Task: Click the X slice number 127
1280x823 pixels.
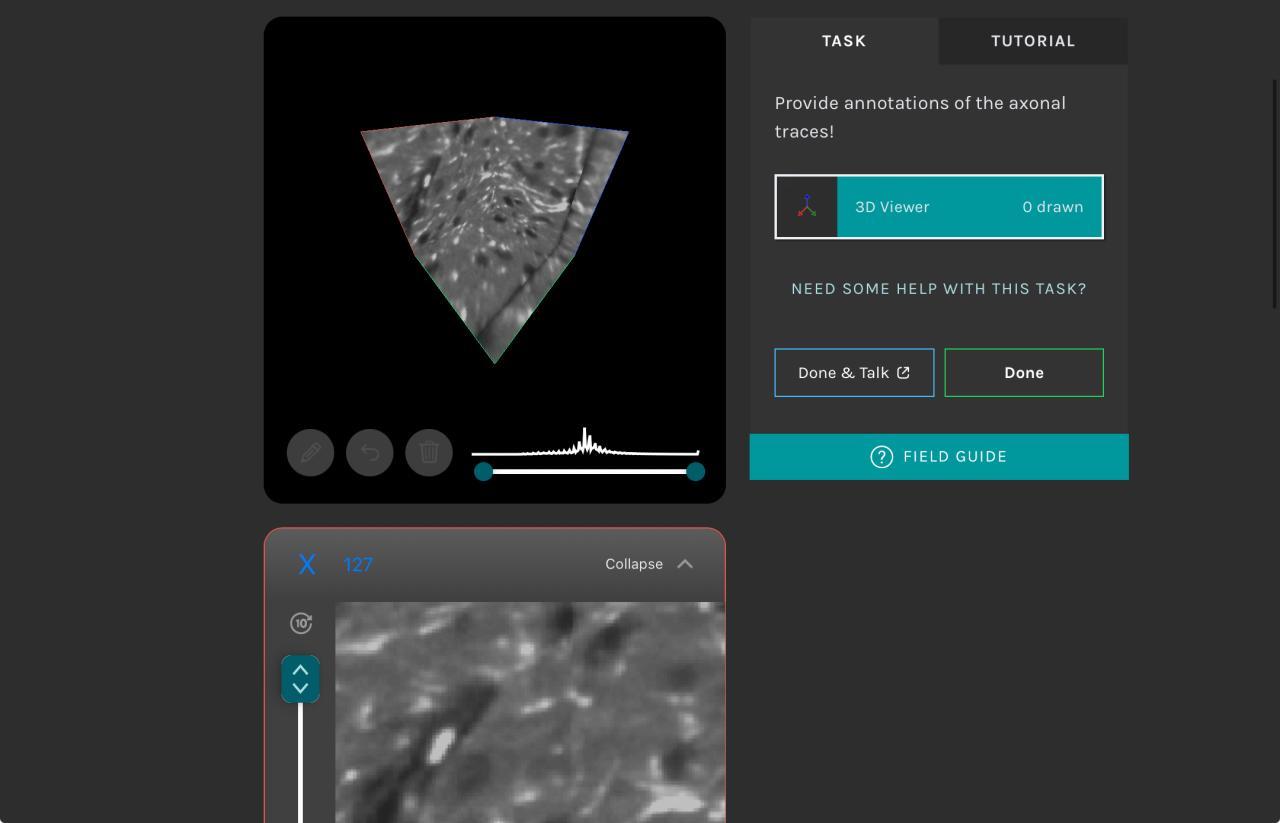Action: point(358,565)
